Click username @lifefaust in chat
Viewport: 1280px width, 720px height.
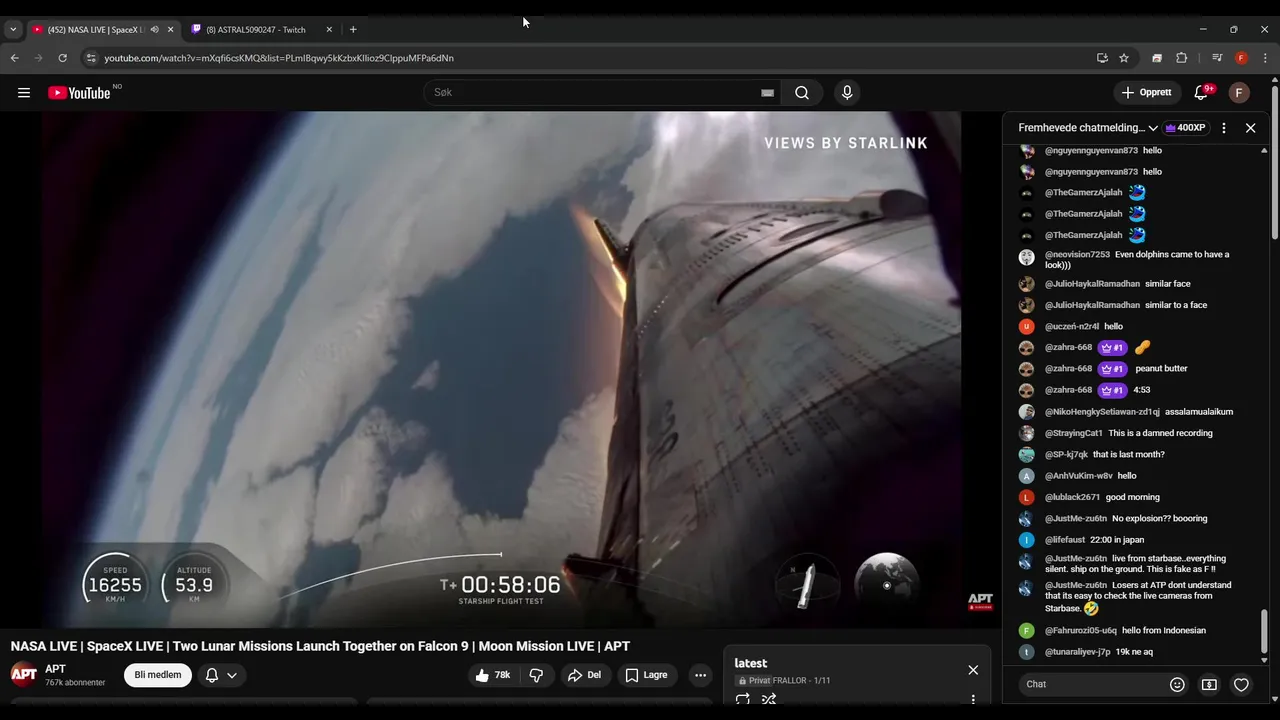coord(1065,540)
